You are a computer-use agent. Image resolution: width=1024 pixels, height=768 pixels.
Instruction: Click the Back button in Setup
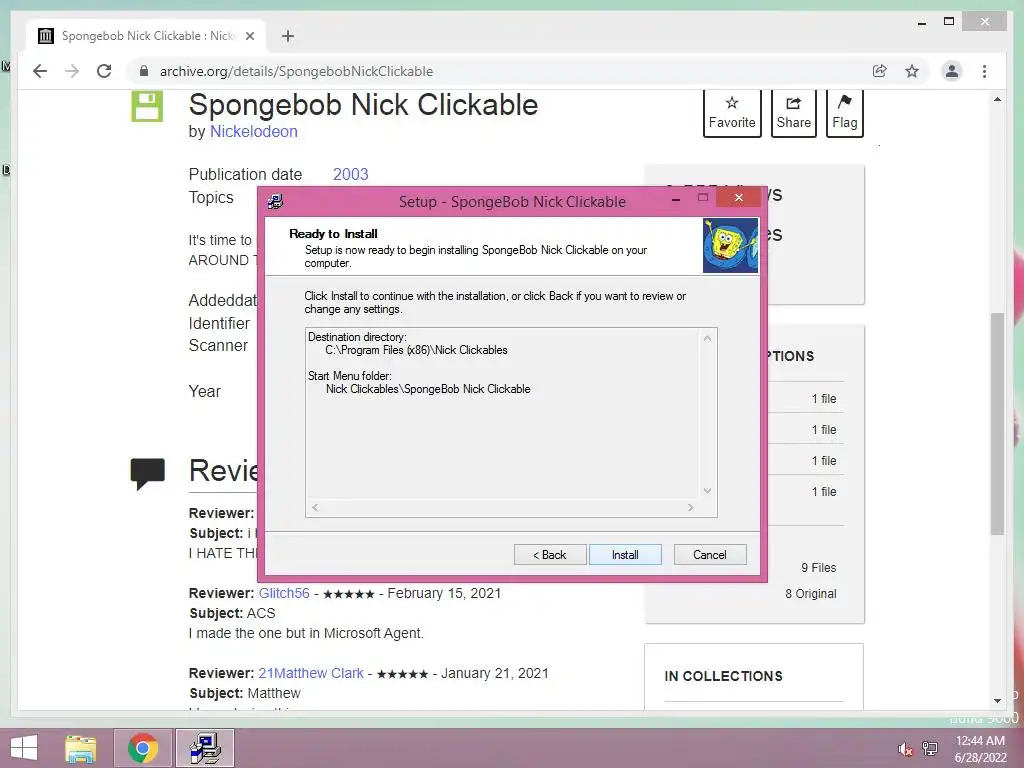tap(550, 554)
